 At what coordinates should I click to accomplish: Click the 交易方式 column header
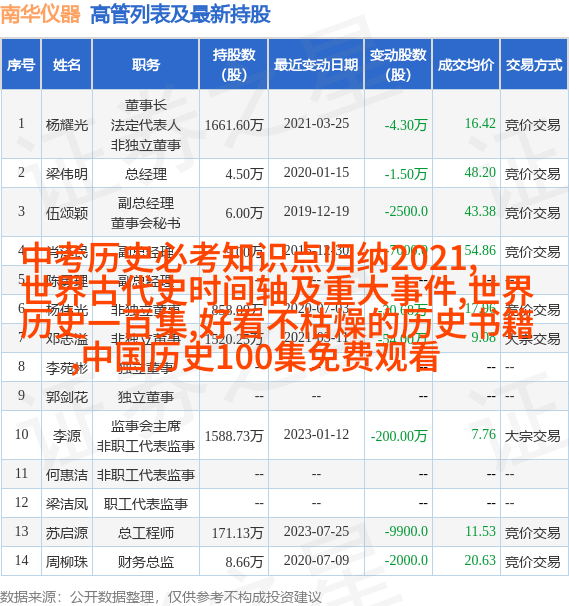[x=534, y=65]
